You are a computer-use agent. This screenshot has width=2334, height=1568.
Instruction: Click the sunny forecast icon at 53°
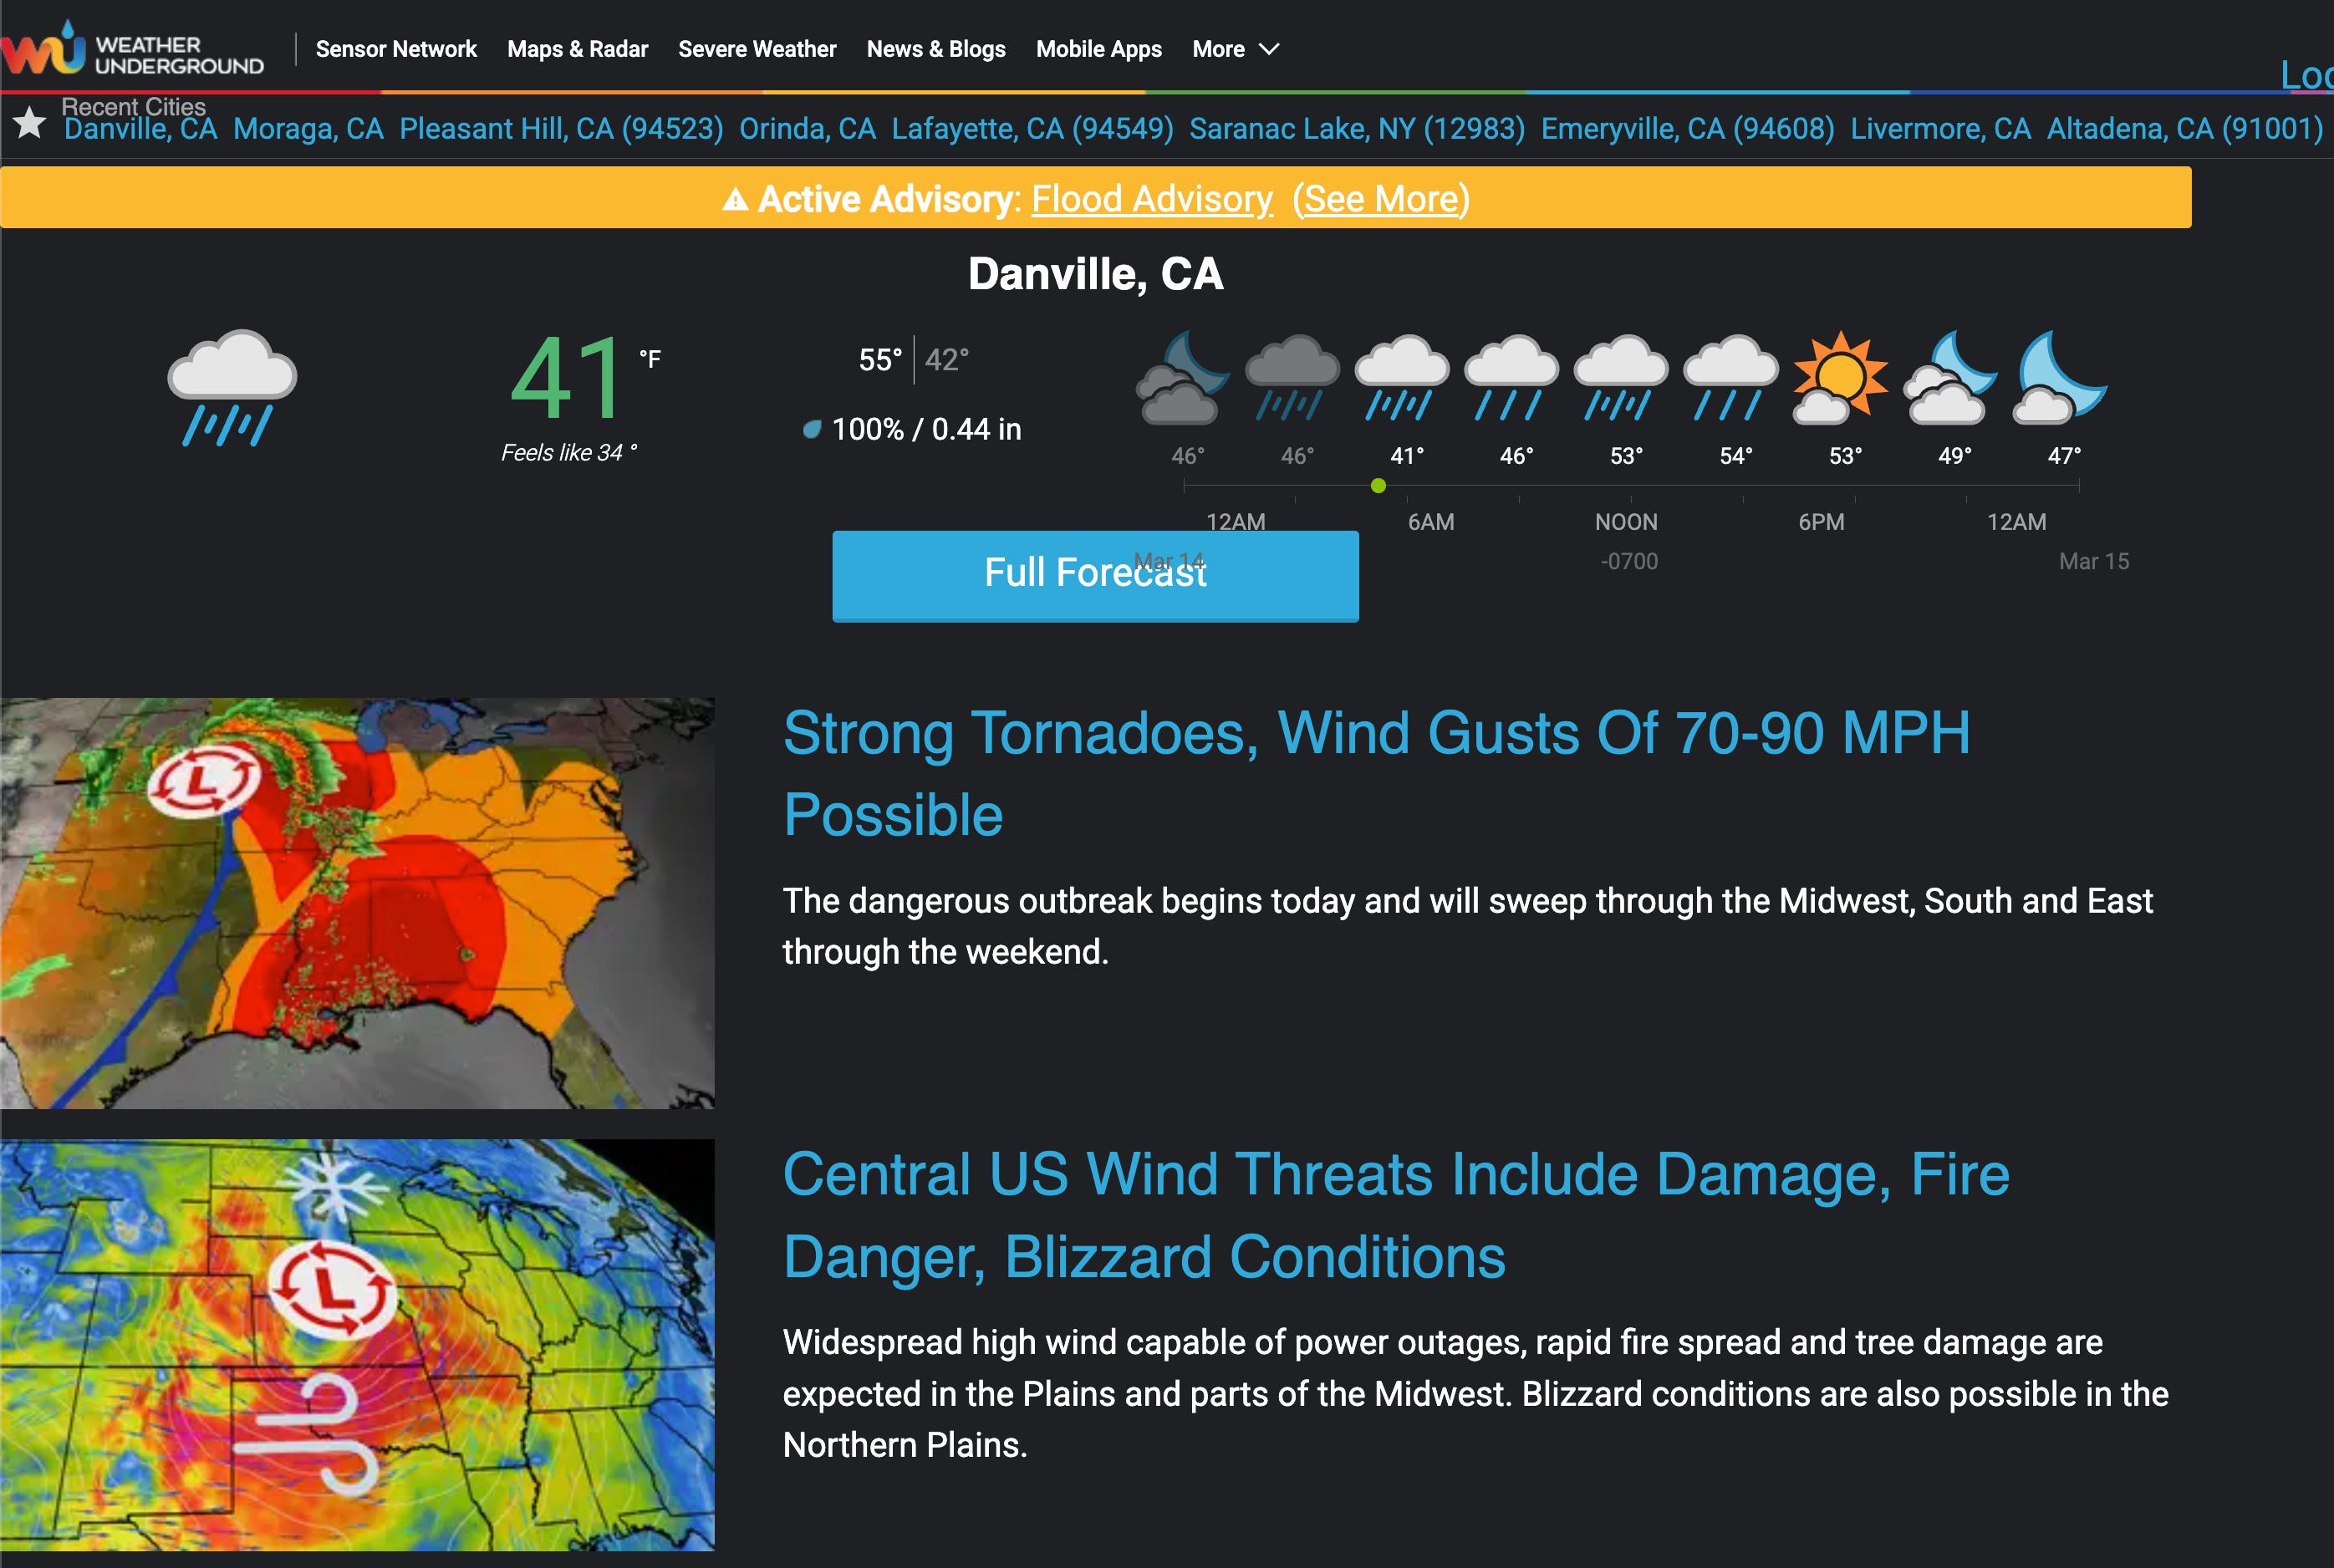pyautogui.click(x=1840, y=379)
